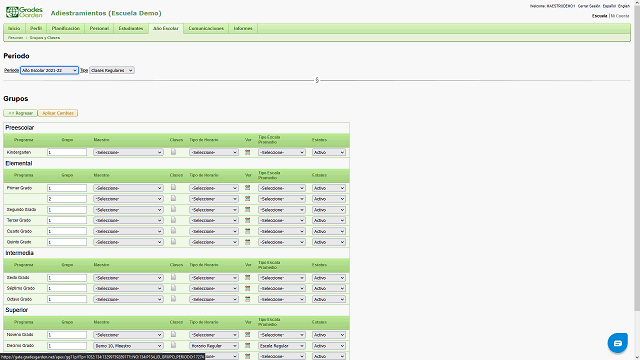640x360 pixels.
Task: Open classes icon for Séptimo Grado
Action: (173, 288)
